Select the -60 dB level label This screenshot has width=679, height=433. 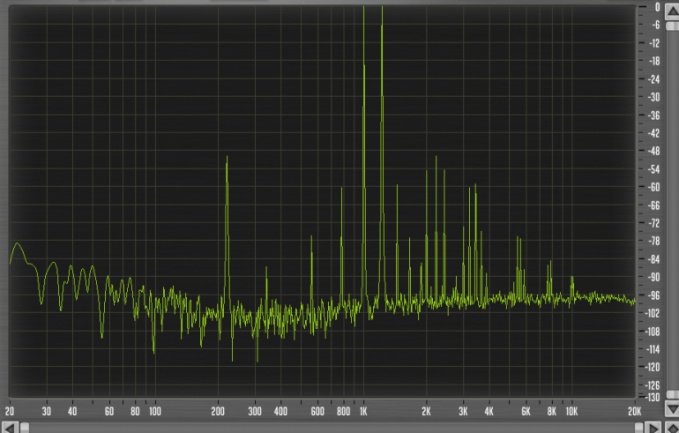[x=655, y=187]
